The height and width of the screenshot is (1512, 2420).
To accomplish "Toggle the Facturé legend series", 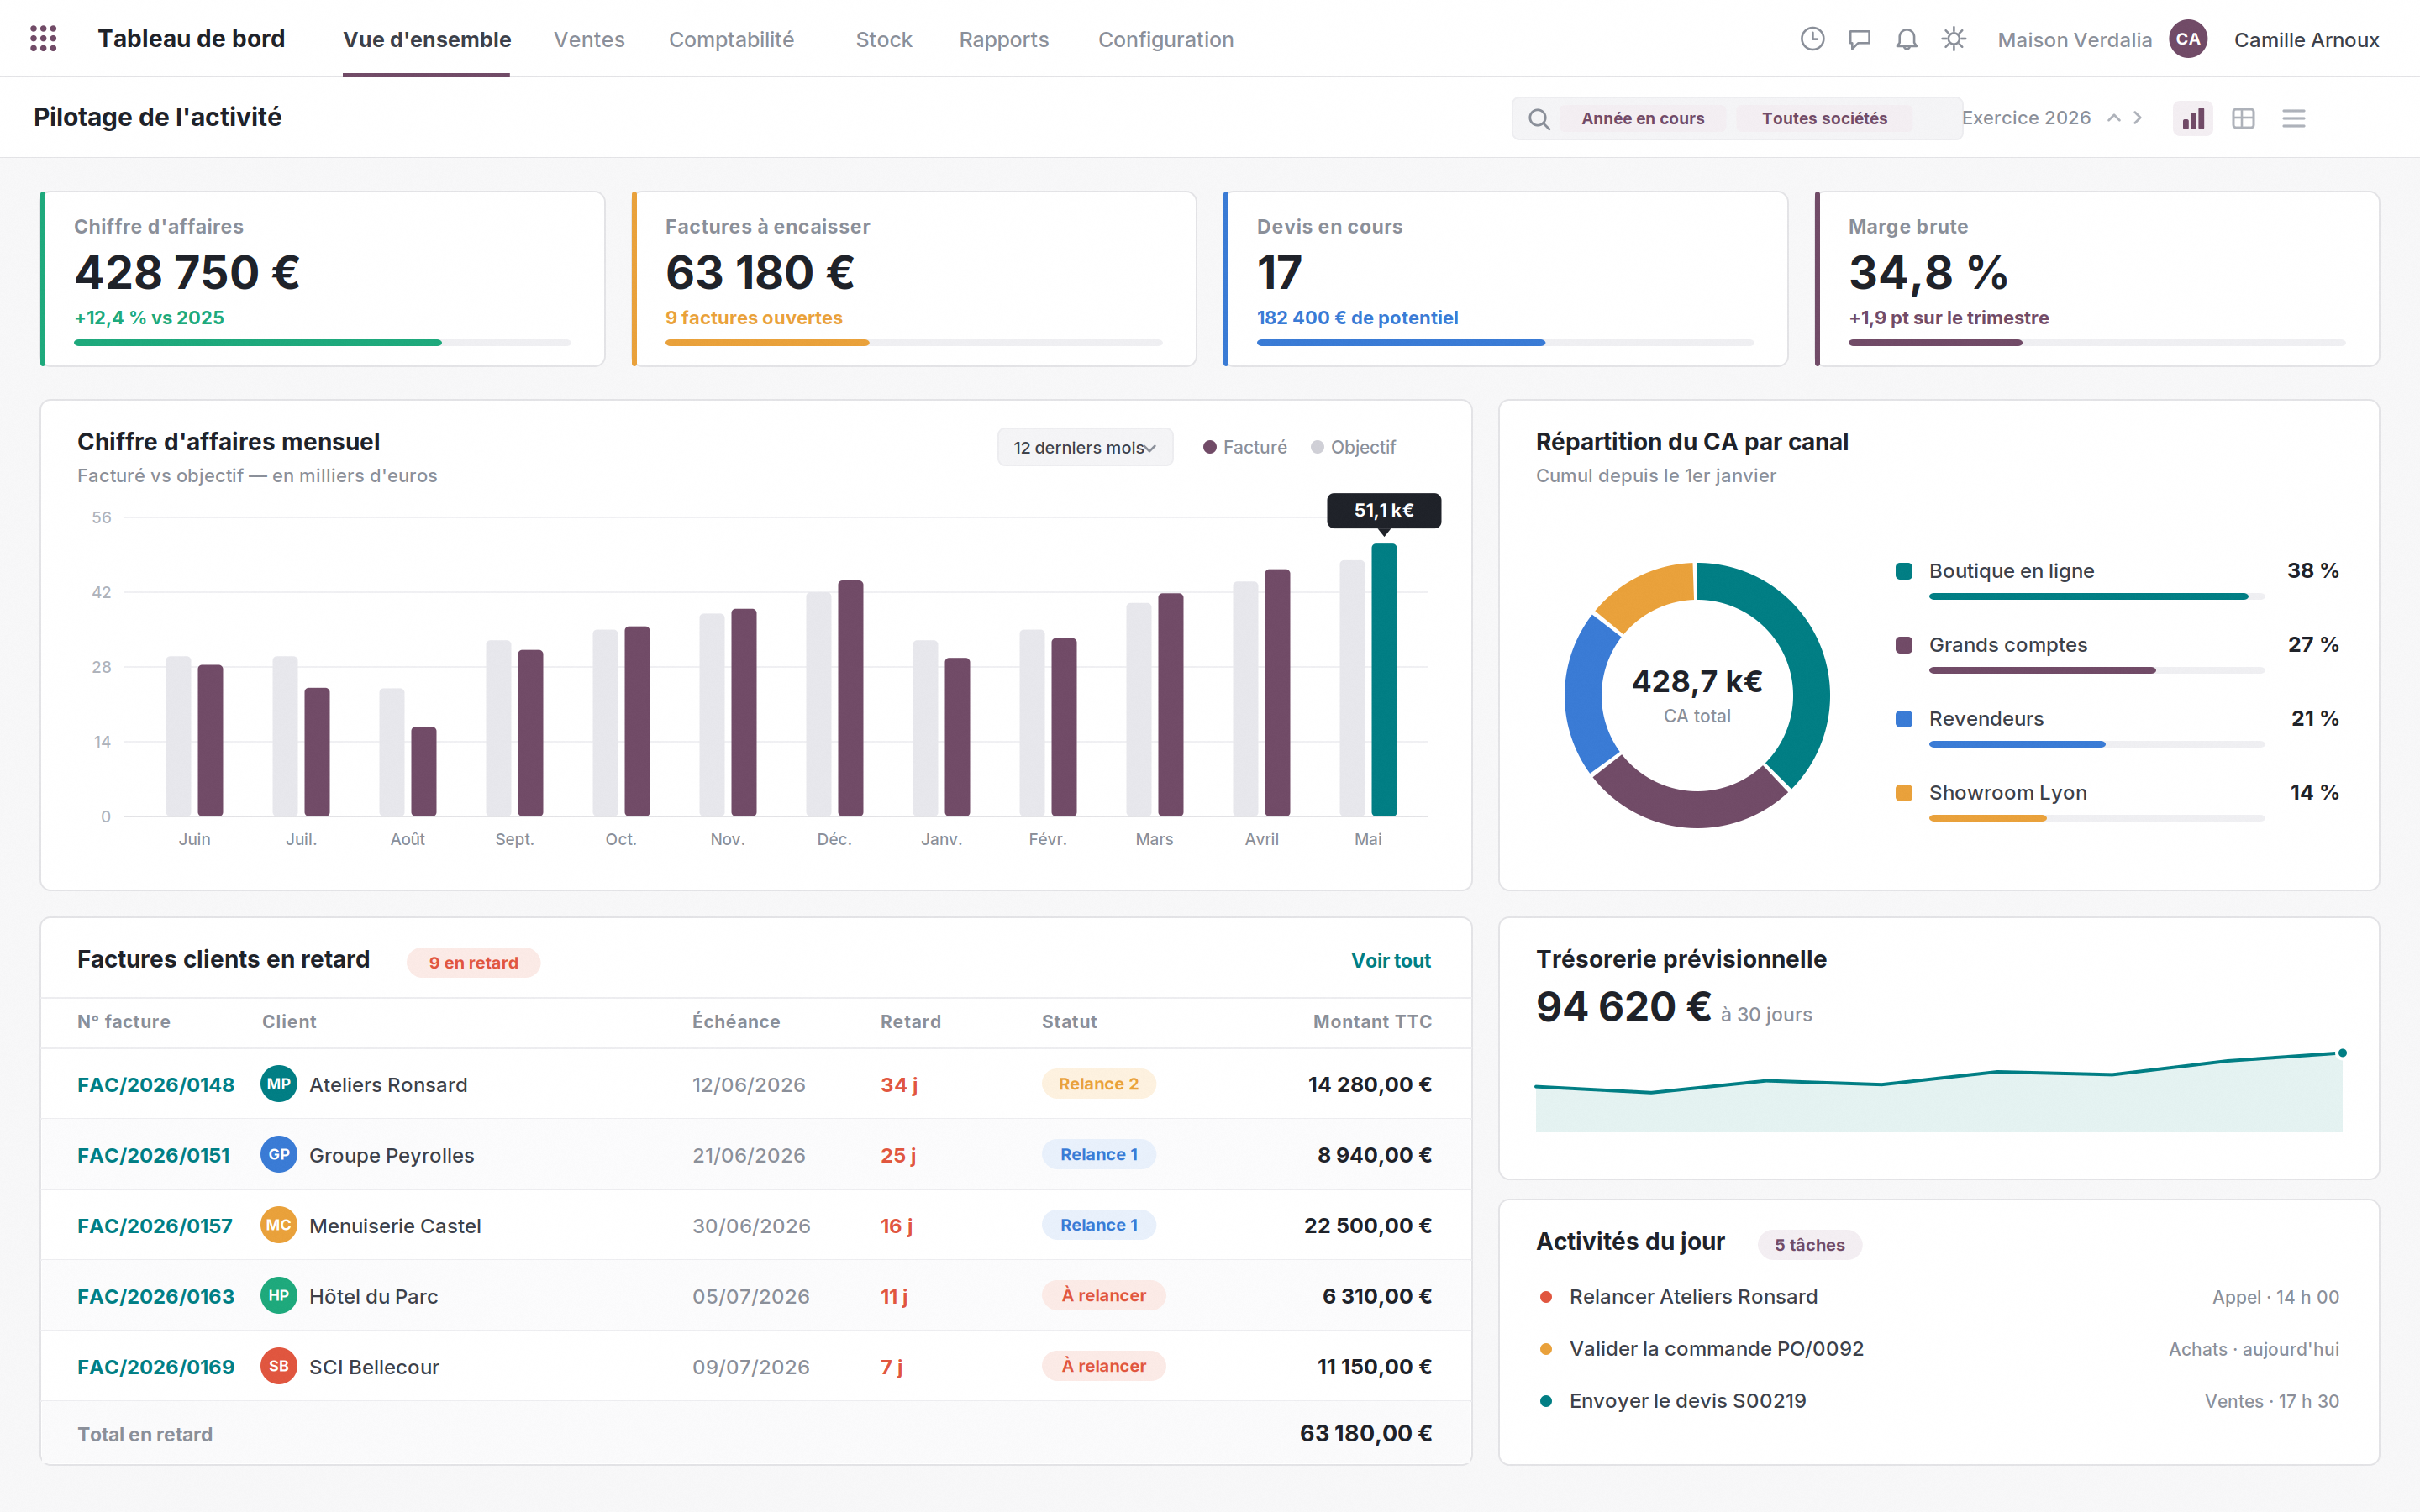I will [1245, 447].
